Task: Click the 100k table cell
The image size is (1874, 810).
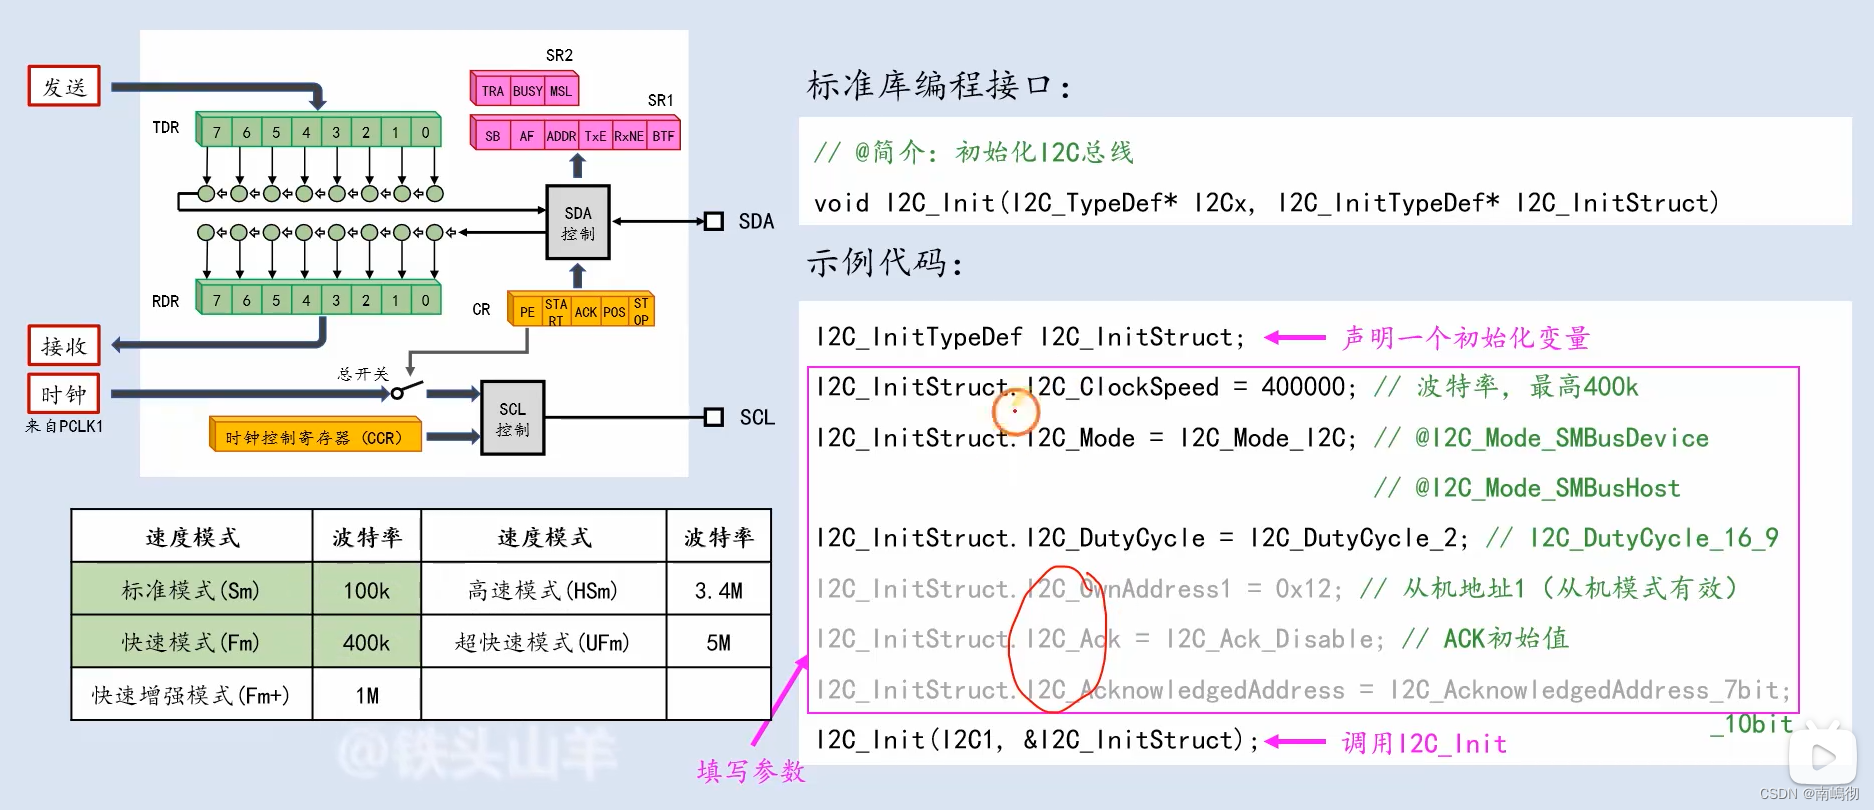Action: [366, 590]
